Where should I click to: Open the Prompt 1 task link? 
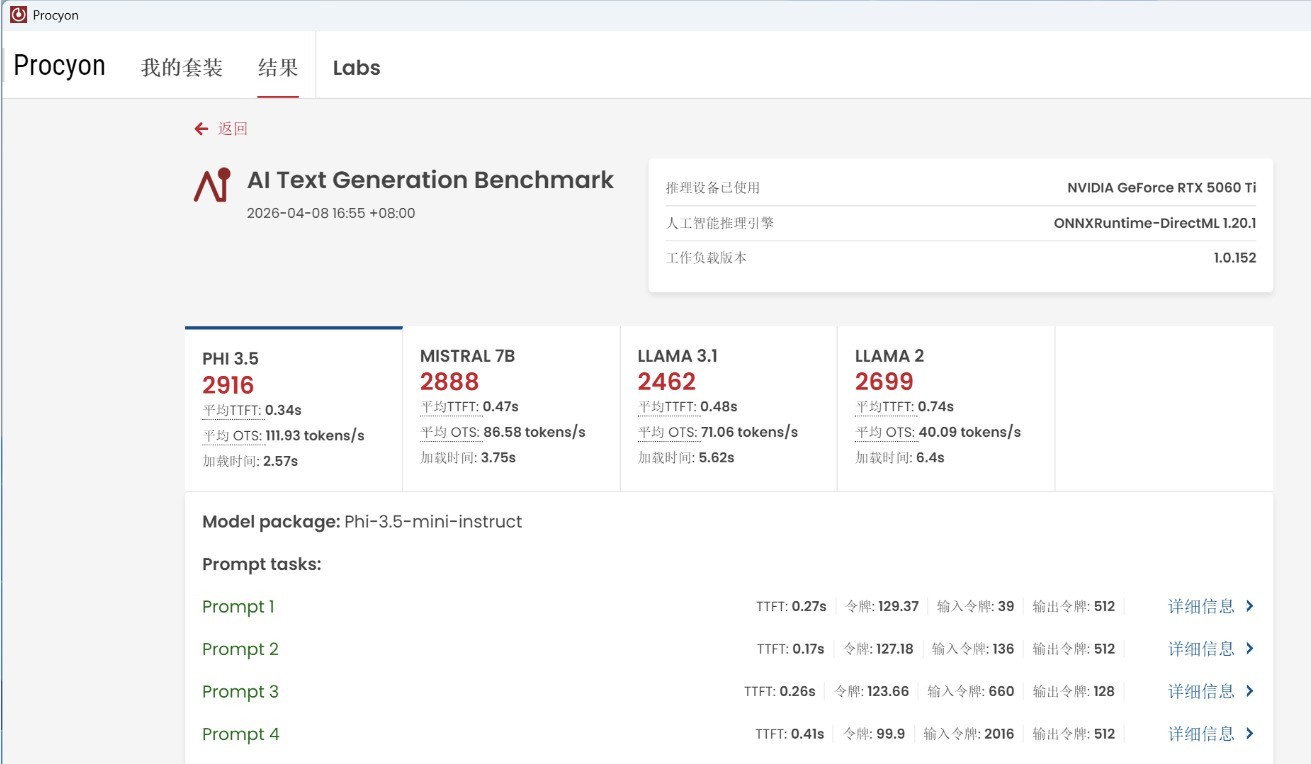(238, 607)
